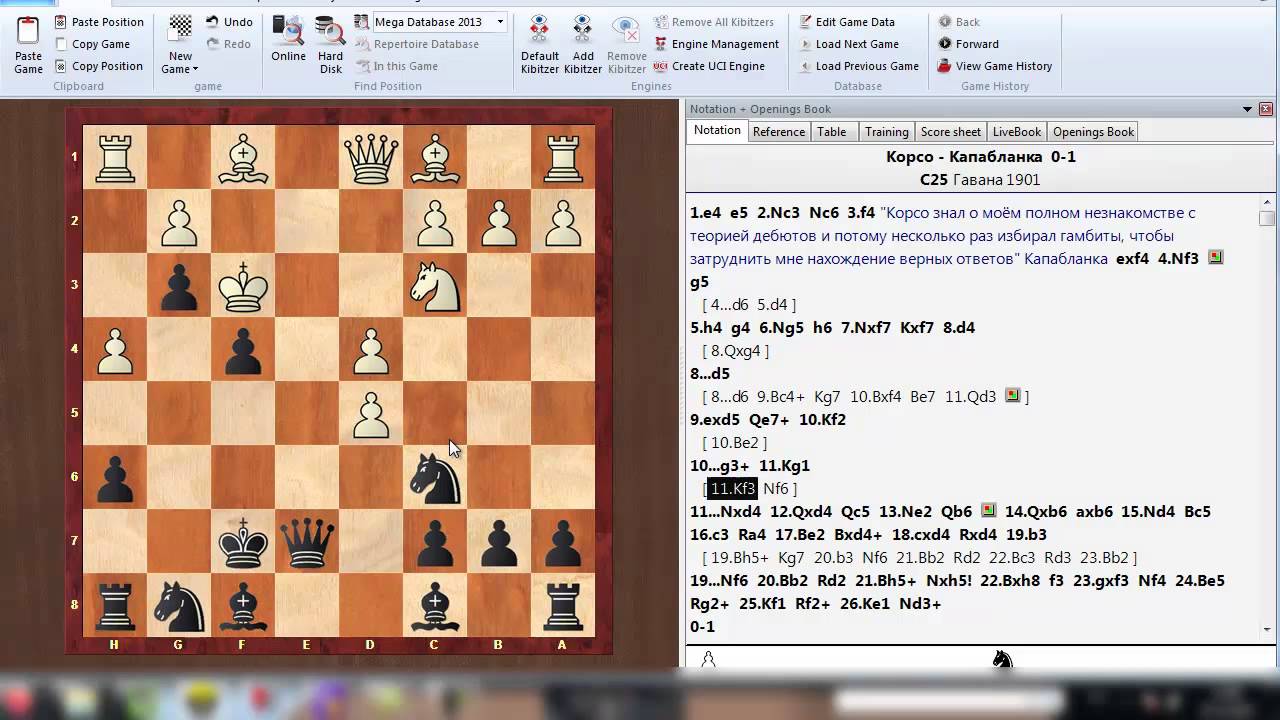Expand the New Game dropdown arrow
Image resolution: width=1280 pixels, height=720 pixels.
click(x=195, y=69)
